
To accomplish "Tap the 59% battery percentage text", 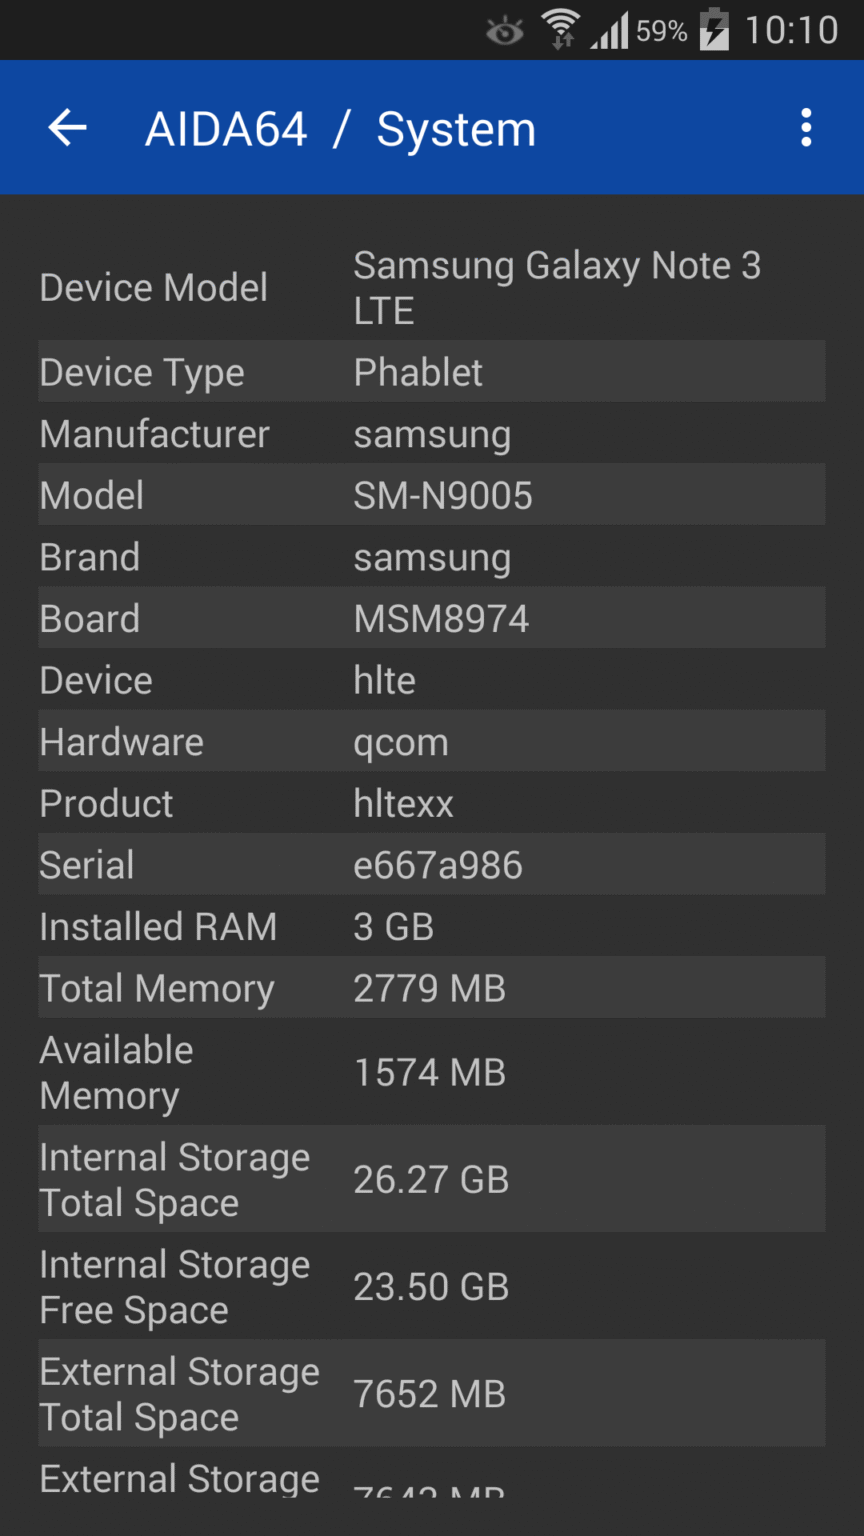I will pyautogui.click(x=661, y=29).
